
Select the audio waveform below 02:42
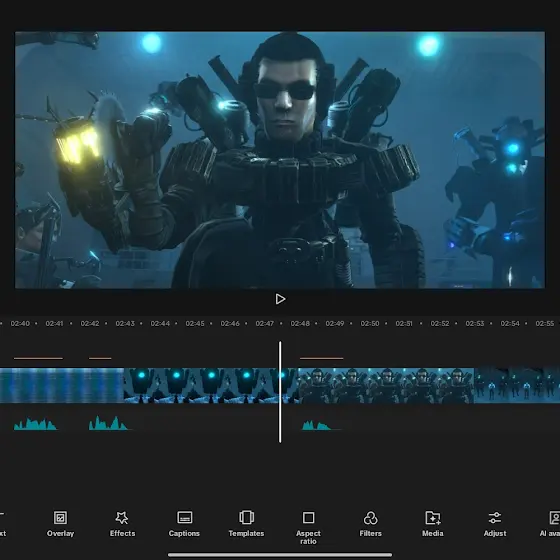[x=109, y=423]
